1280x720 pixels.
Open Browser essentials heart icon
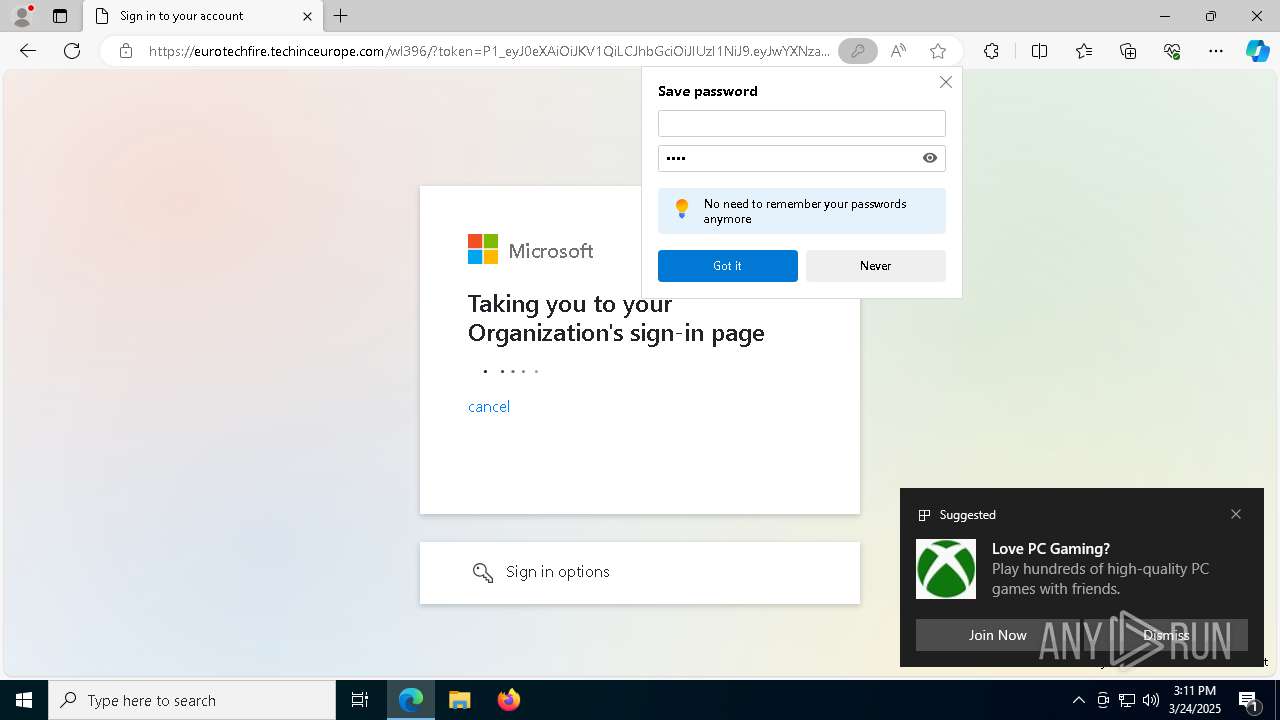point(1172,51)
